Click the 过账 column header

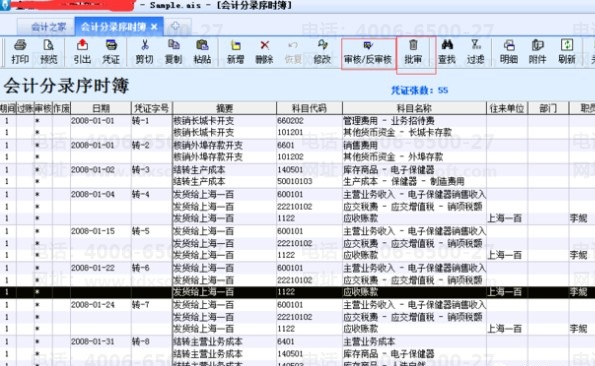tap(25, 108)
